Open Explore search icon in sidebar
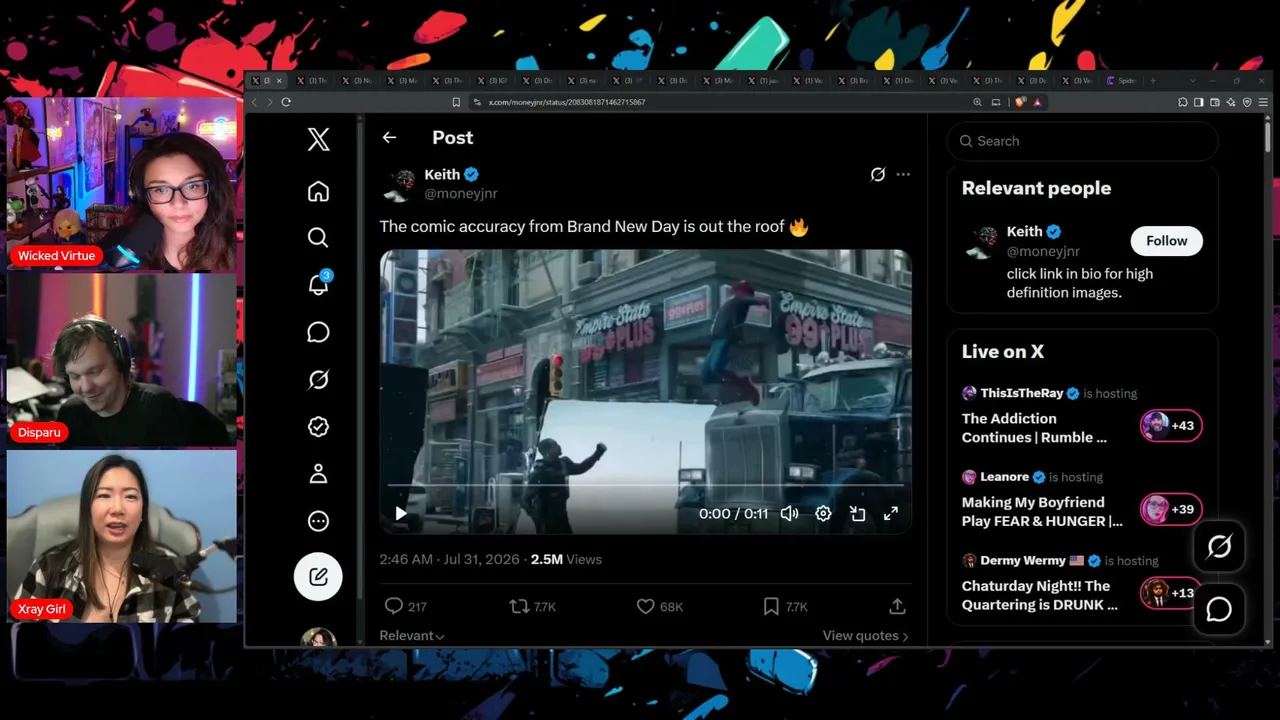This screenshot has width=1280, height=720. (x=318, y=237)
